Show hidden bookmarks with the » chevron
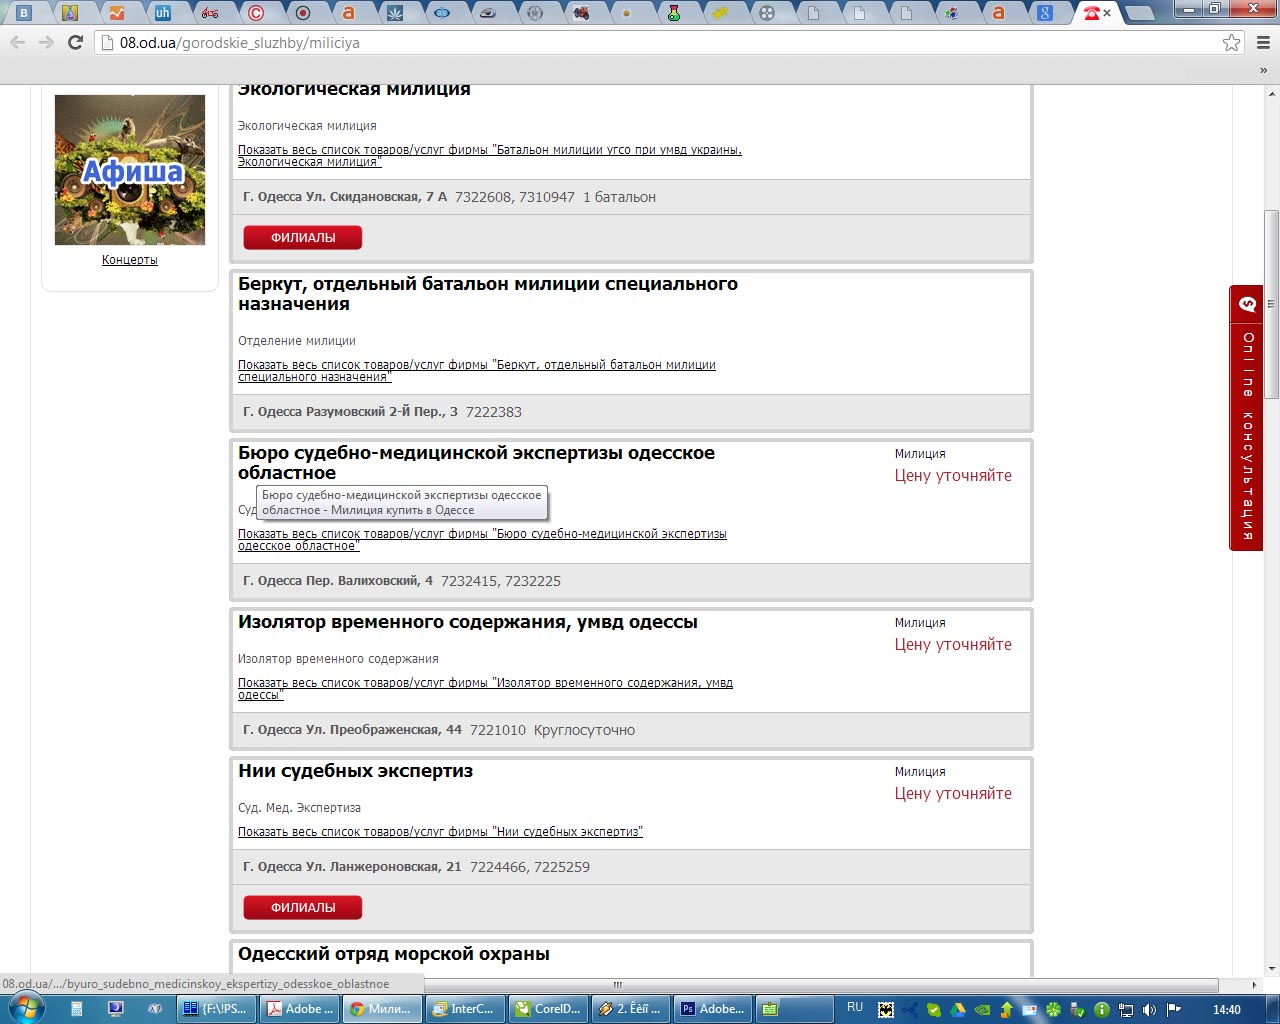 coord(1264,70)
